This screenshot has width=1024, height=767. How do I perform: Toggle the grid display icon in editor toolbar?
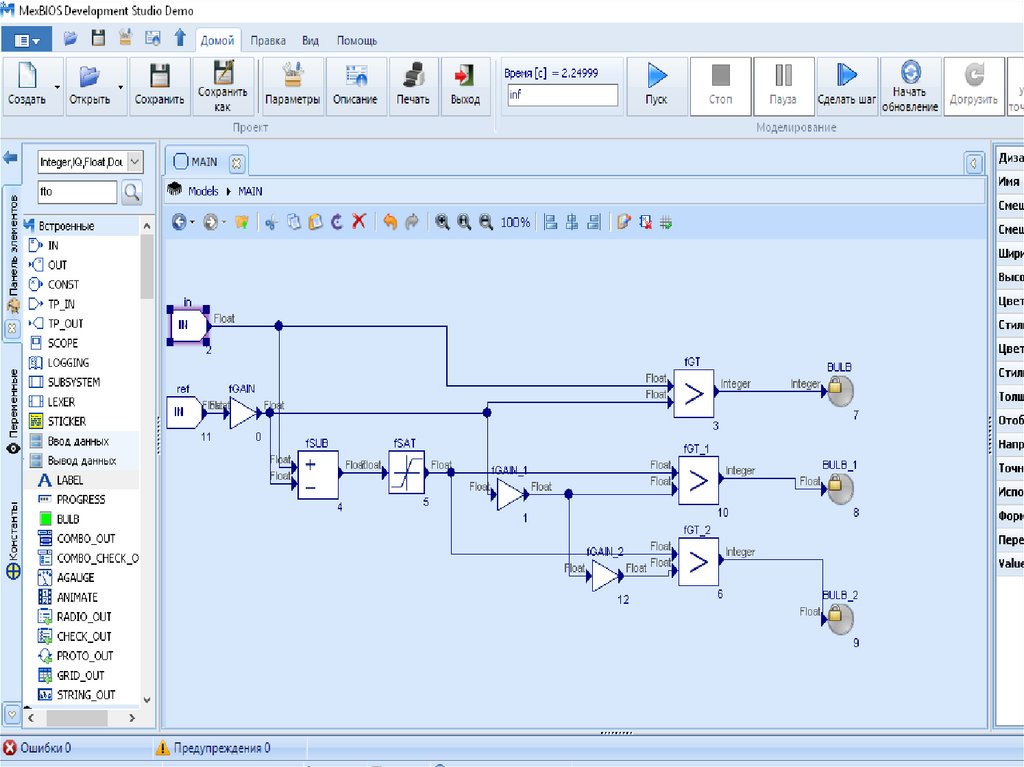[666, 222]
